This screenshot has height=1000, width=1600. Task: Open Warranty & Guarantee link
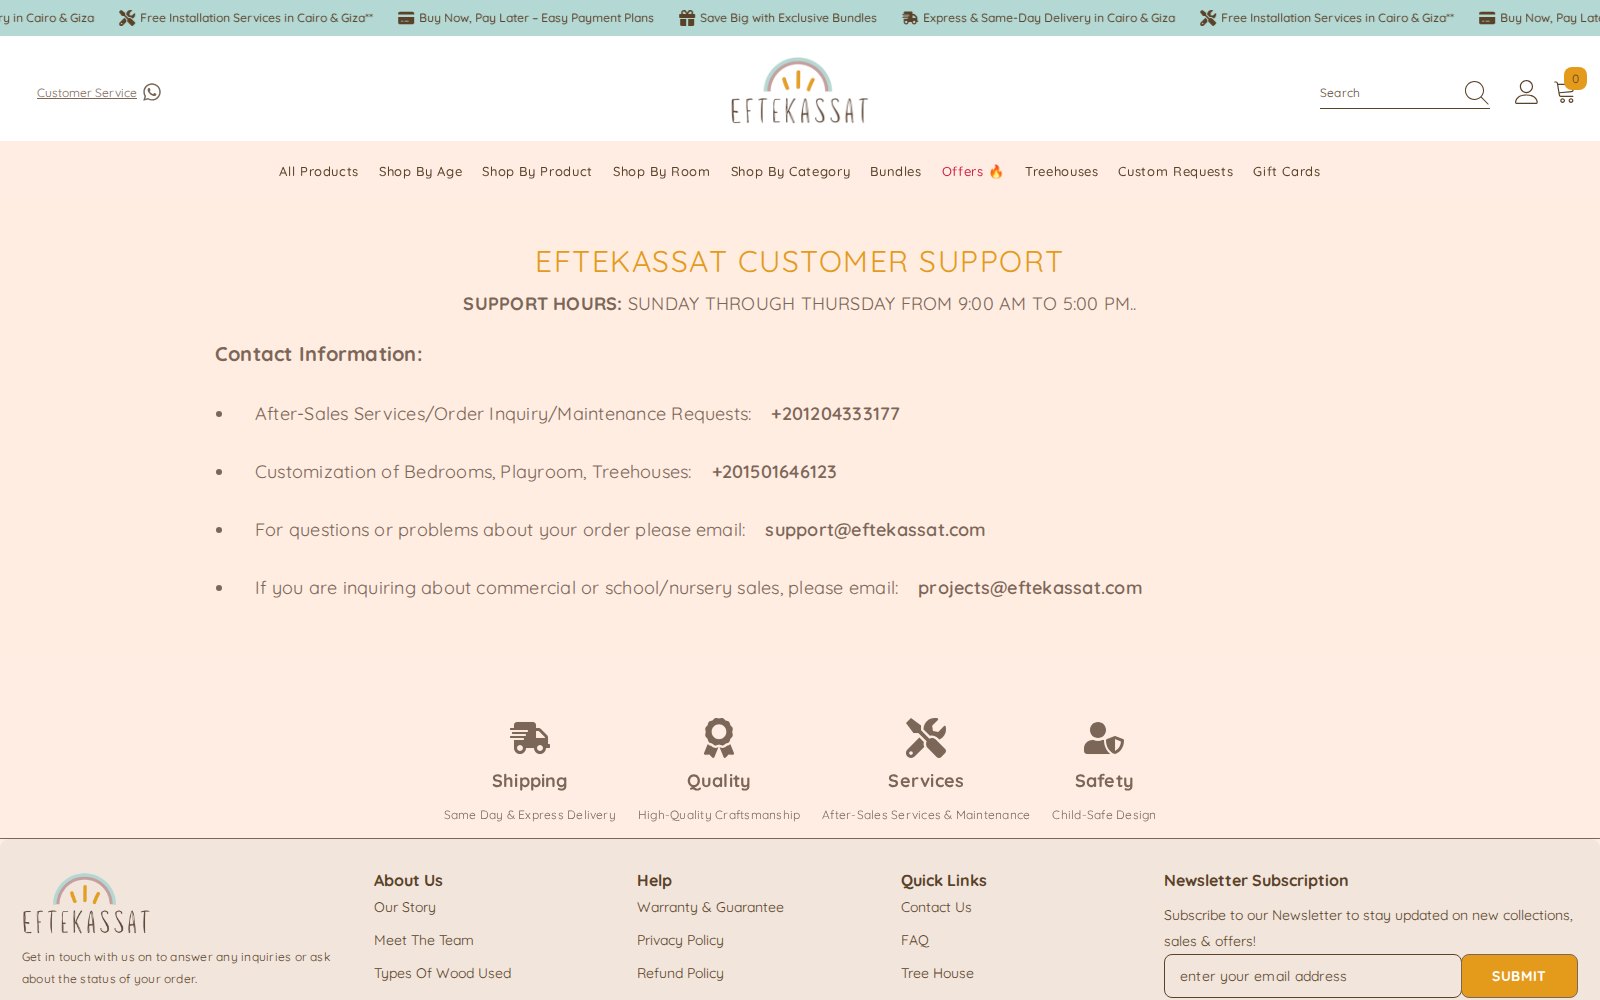coord(710,908)
